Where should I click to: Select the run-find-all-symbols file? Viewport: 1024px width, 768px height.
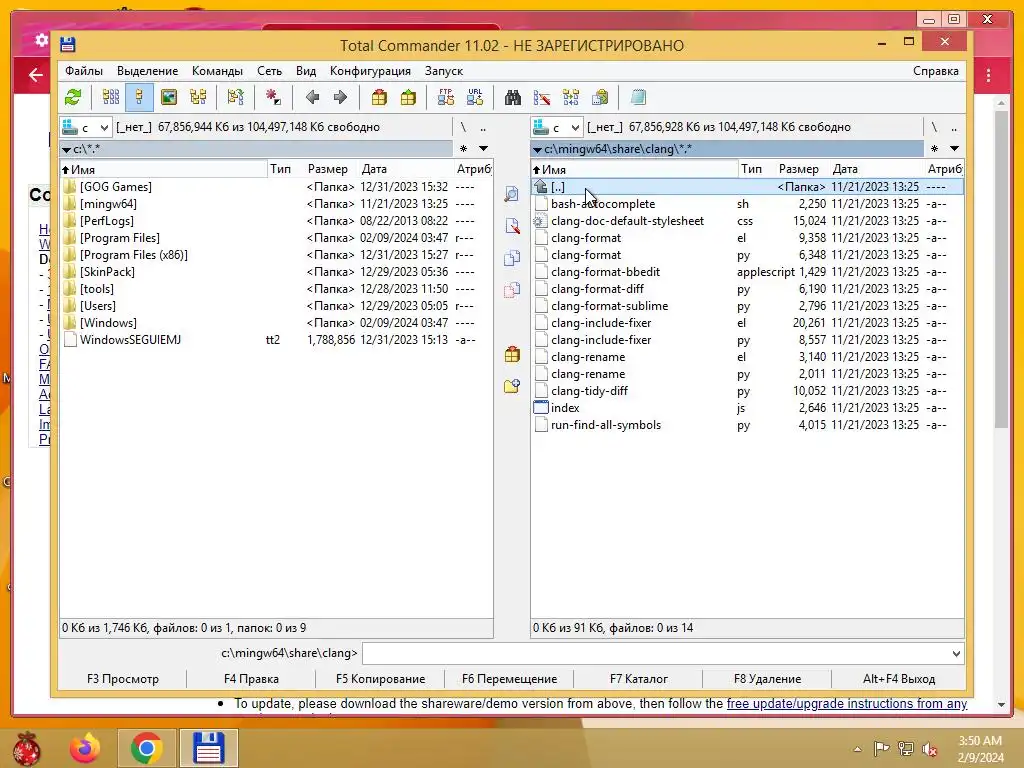pos(747,424)
